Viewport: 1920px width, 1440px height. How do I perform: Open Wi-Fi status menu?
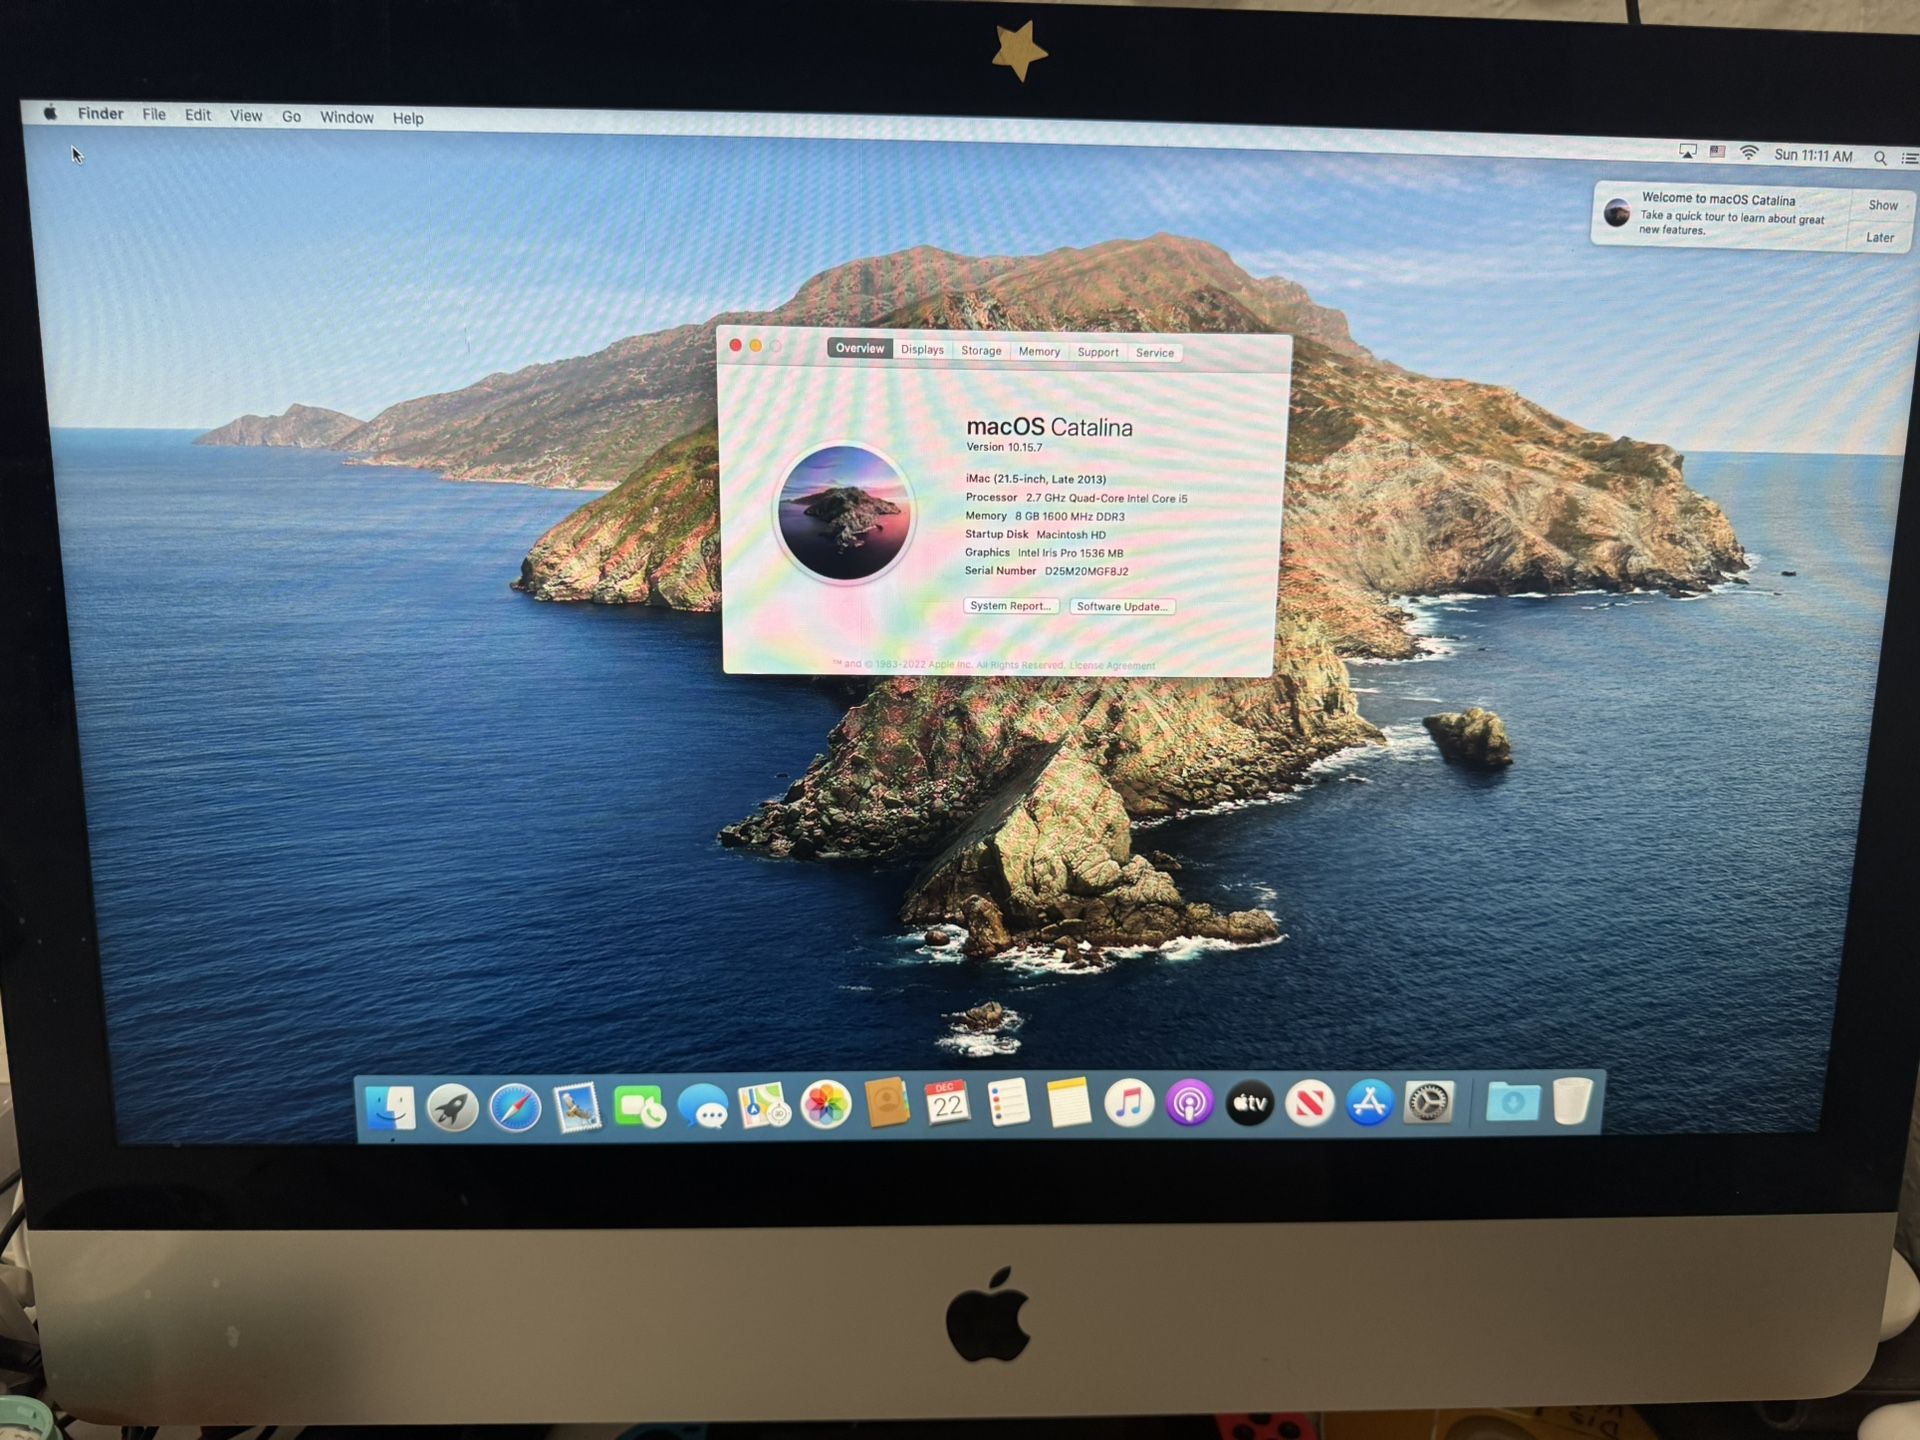coord(1749,153)
